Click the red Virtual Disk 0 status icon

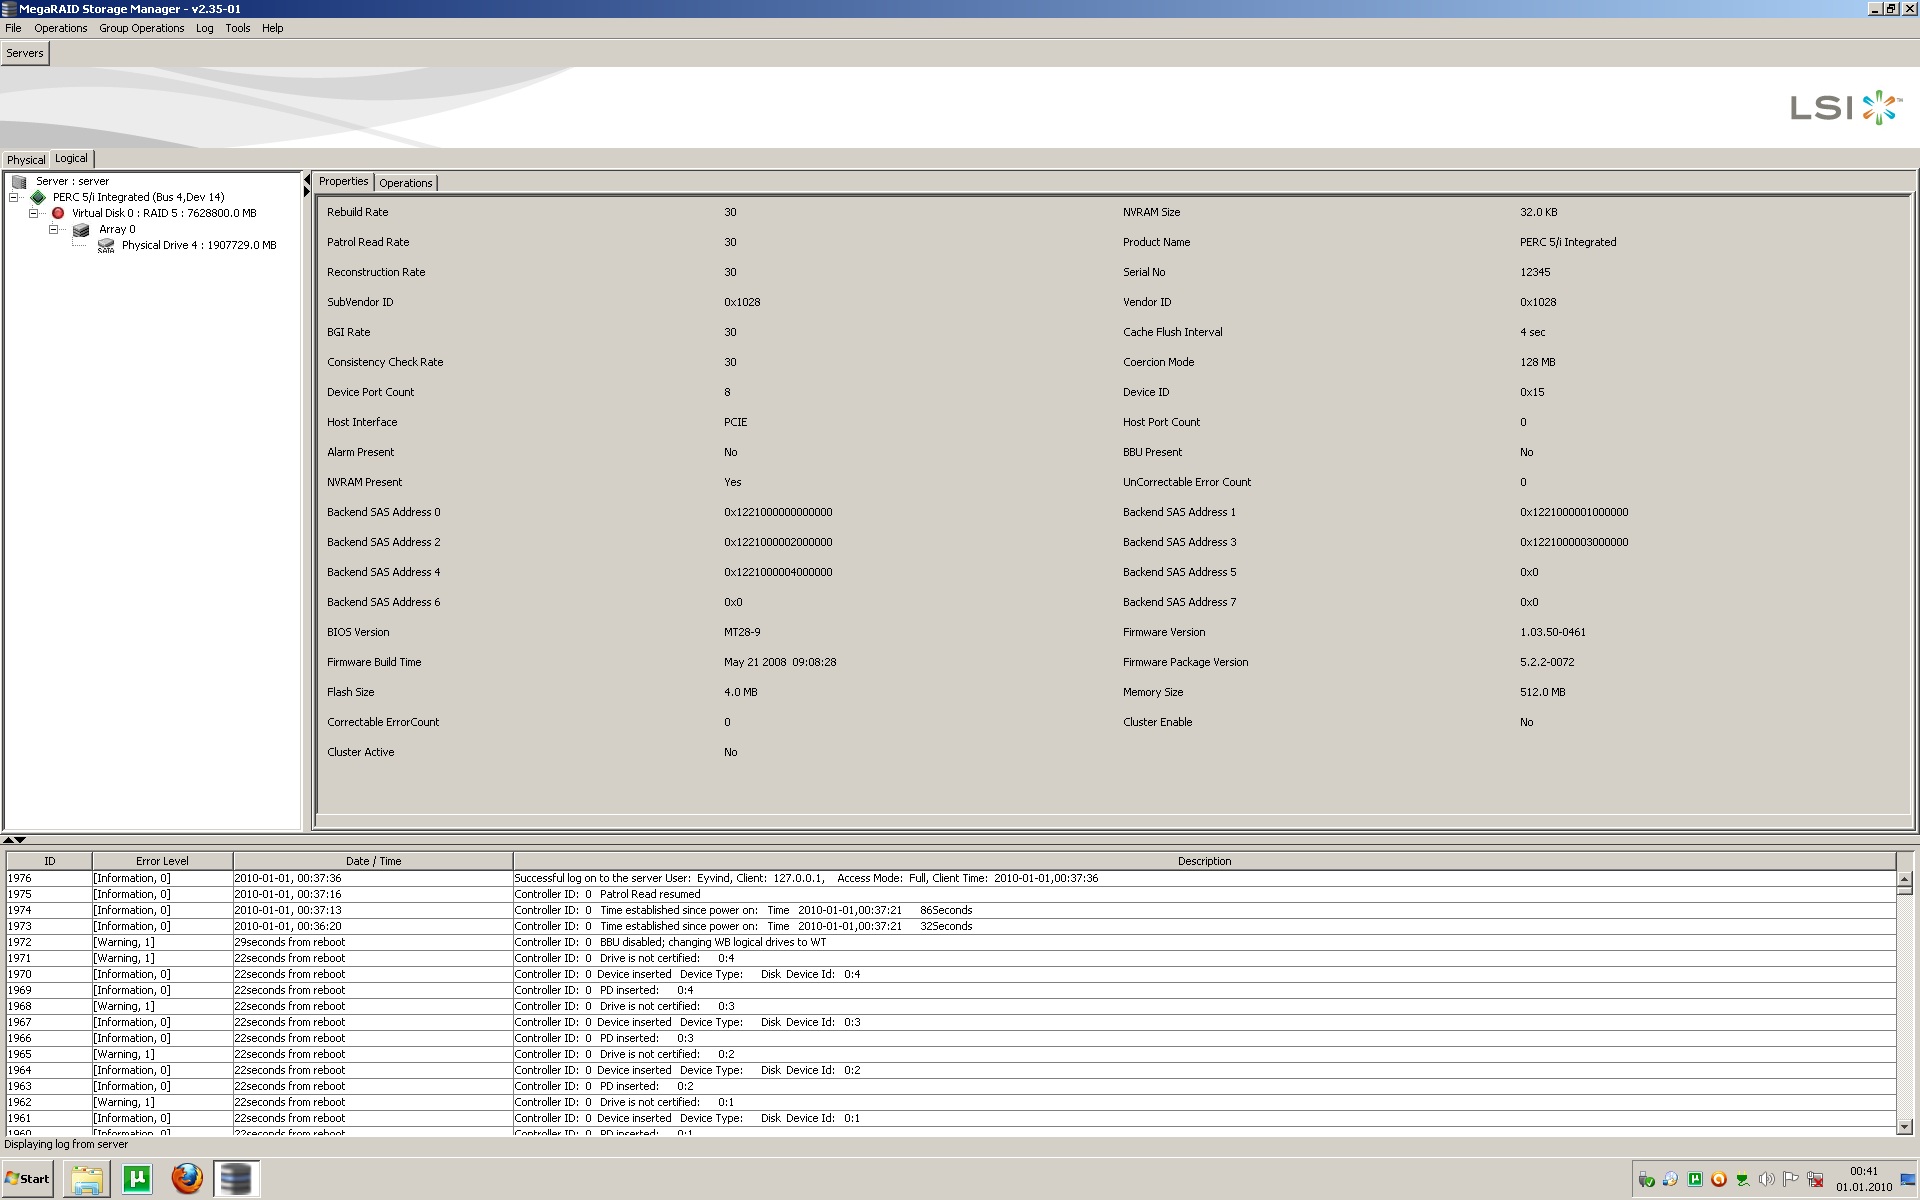(58, 213)
